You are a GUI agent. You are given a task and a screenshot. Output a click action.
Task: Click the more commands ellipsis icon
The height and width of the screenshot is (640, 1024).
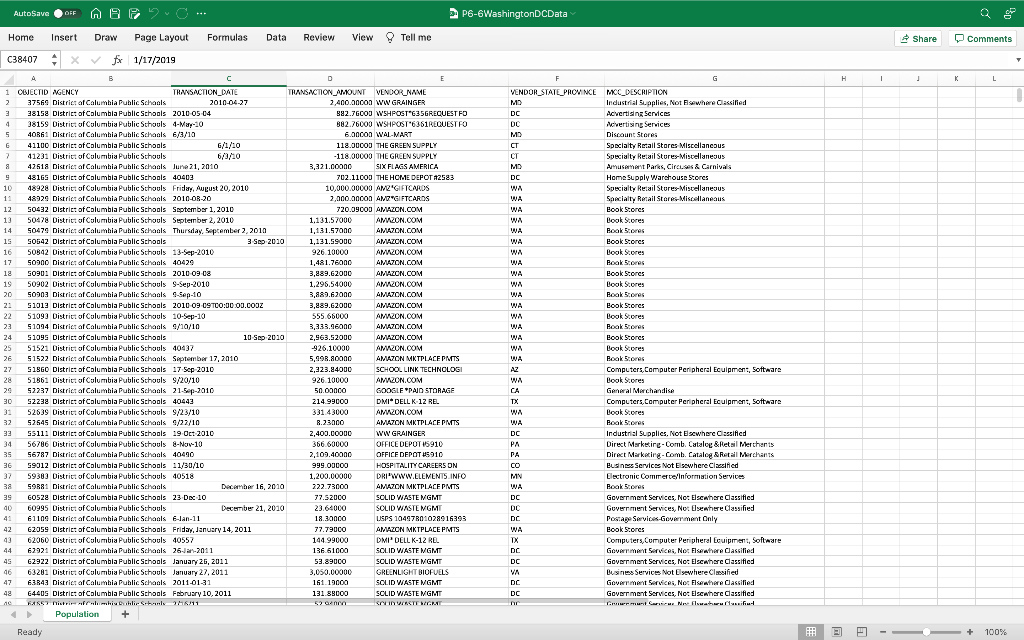pos(200,14)
